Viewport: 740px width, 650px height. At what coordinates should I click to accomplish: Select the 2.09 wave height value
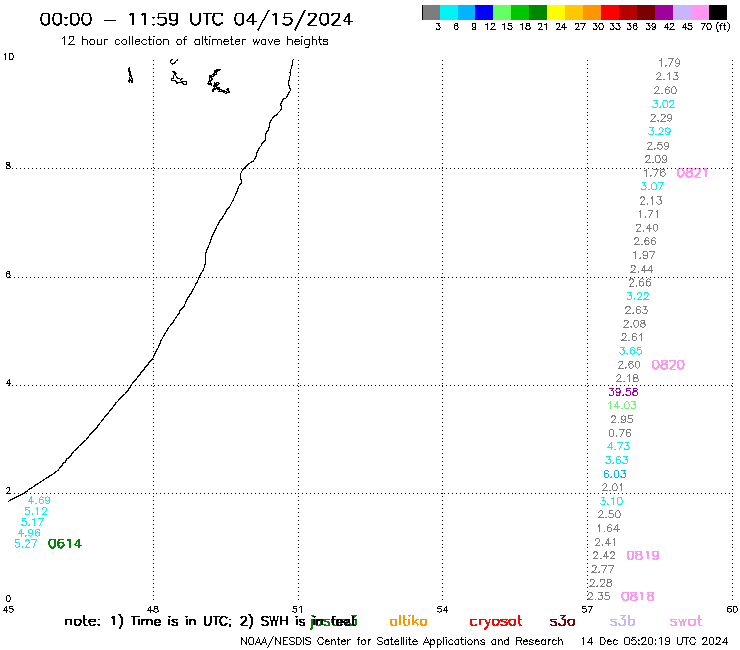point(656,159)
